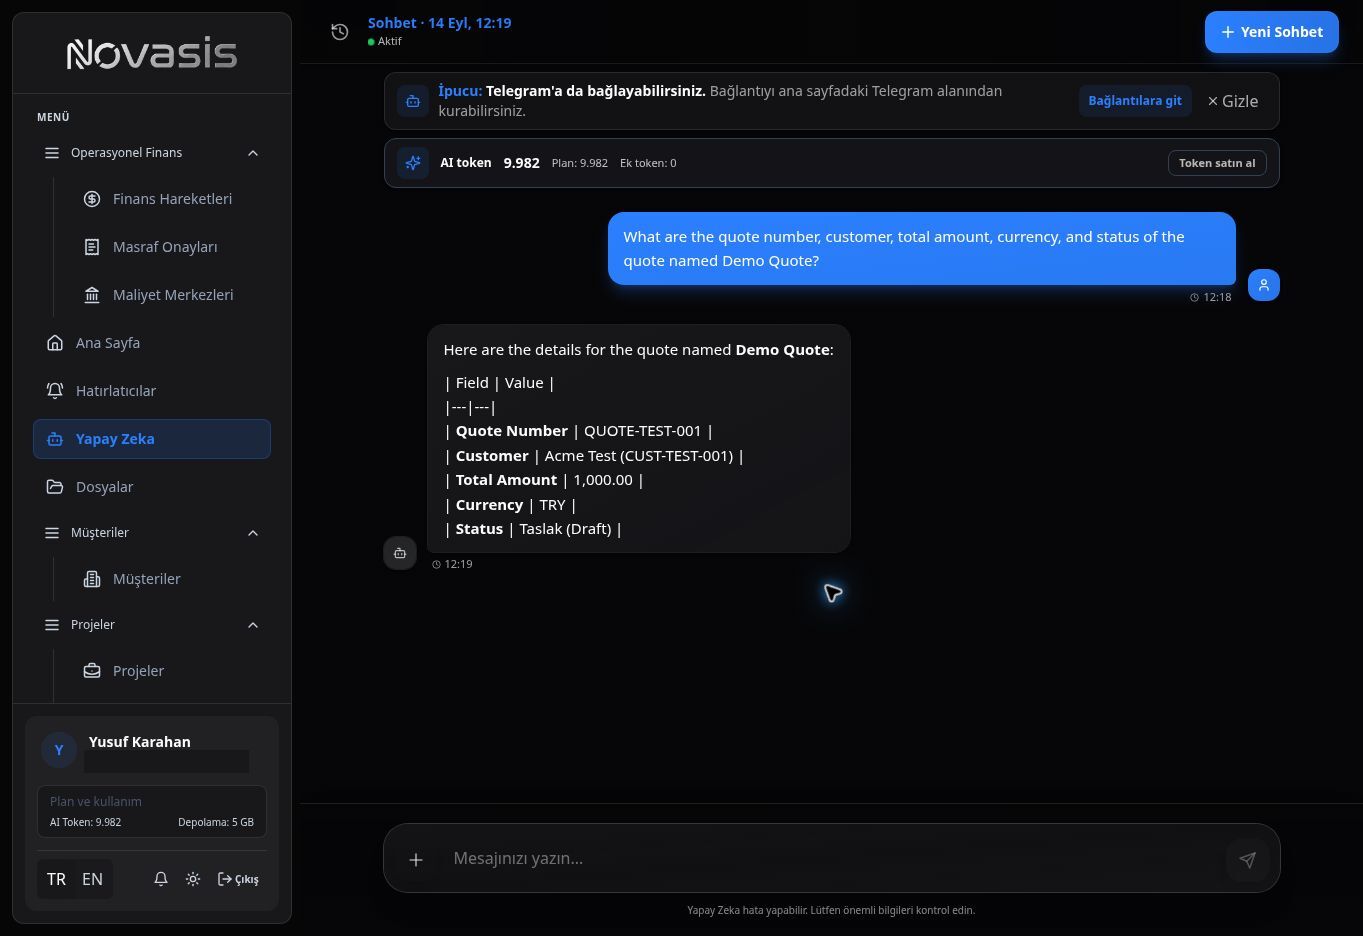Click the send message paper plane icon
The image size is (1363, 936).
[1247, 859]
